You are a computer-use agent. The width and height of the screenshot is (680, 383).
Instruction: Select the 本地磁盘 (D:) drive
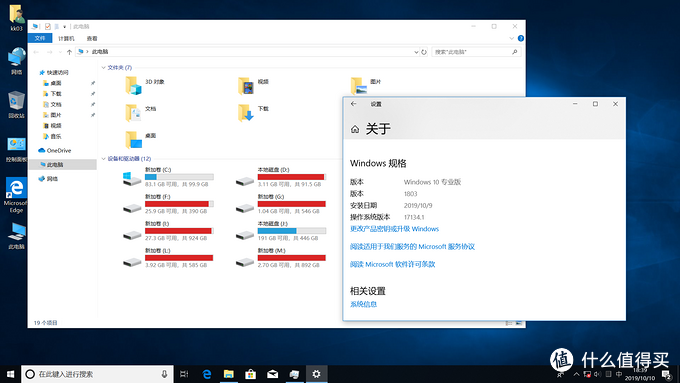281,177
